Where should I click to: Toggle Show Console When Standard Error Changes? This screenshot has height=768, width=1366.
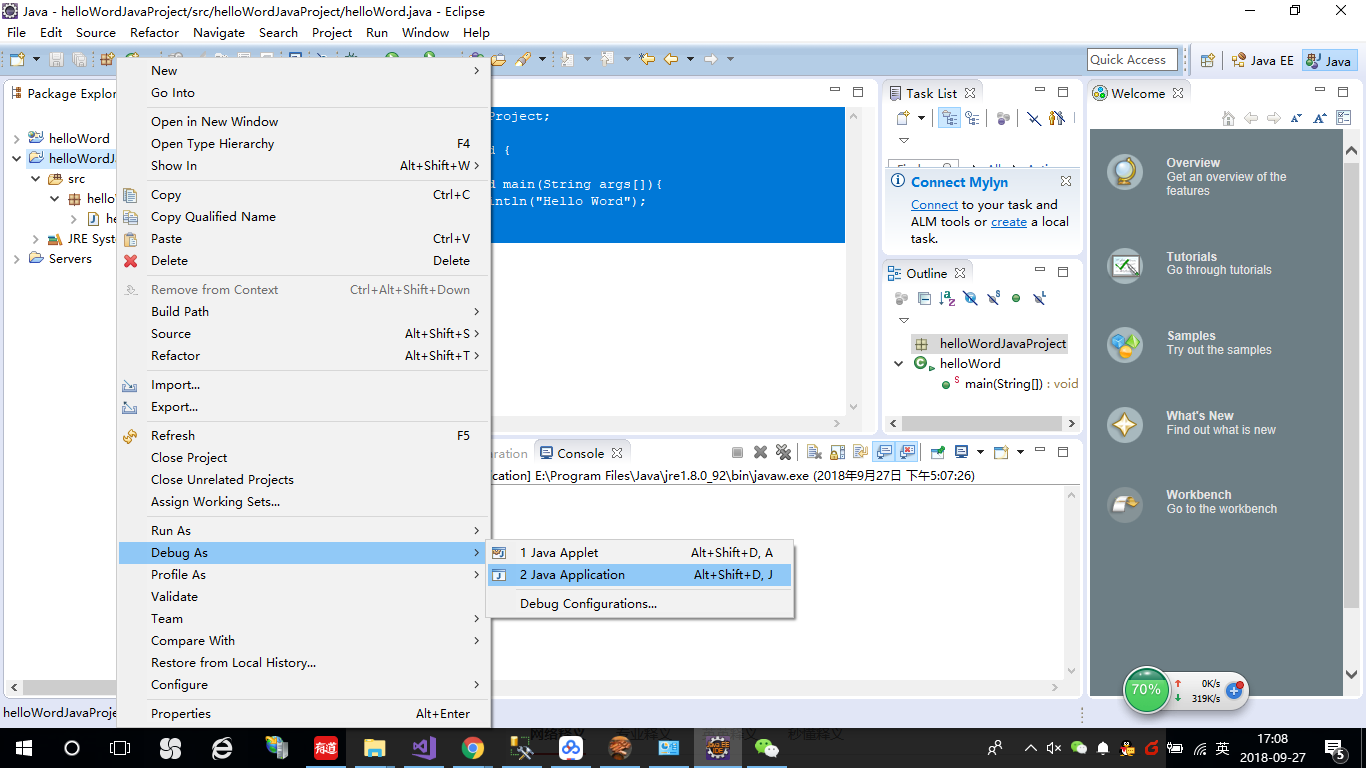pyautogui.click(x=907, y=452)
